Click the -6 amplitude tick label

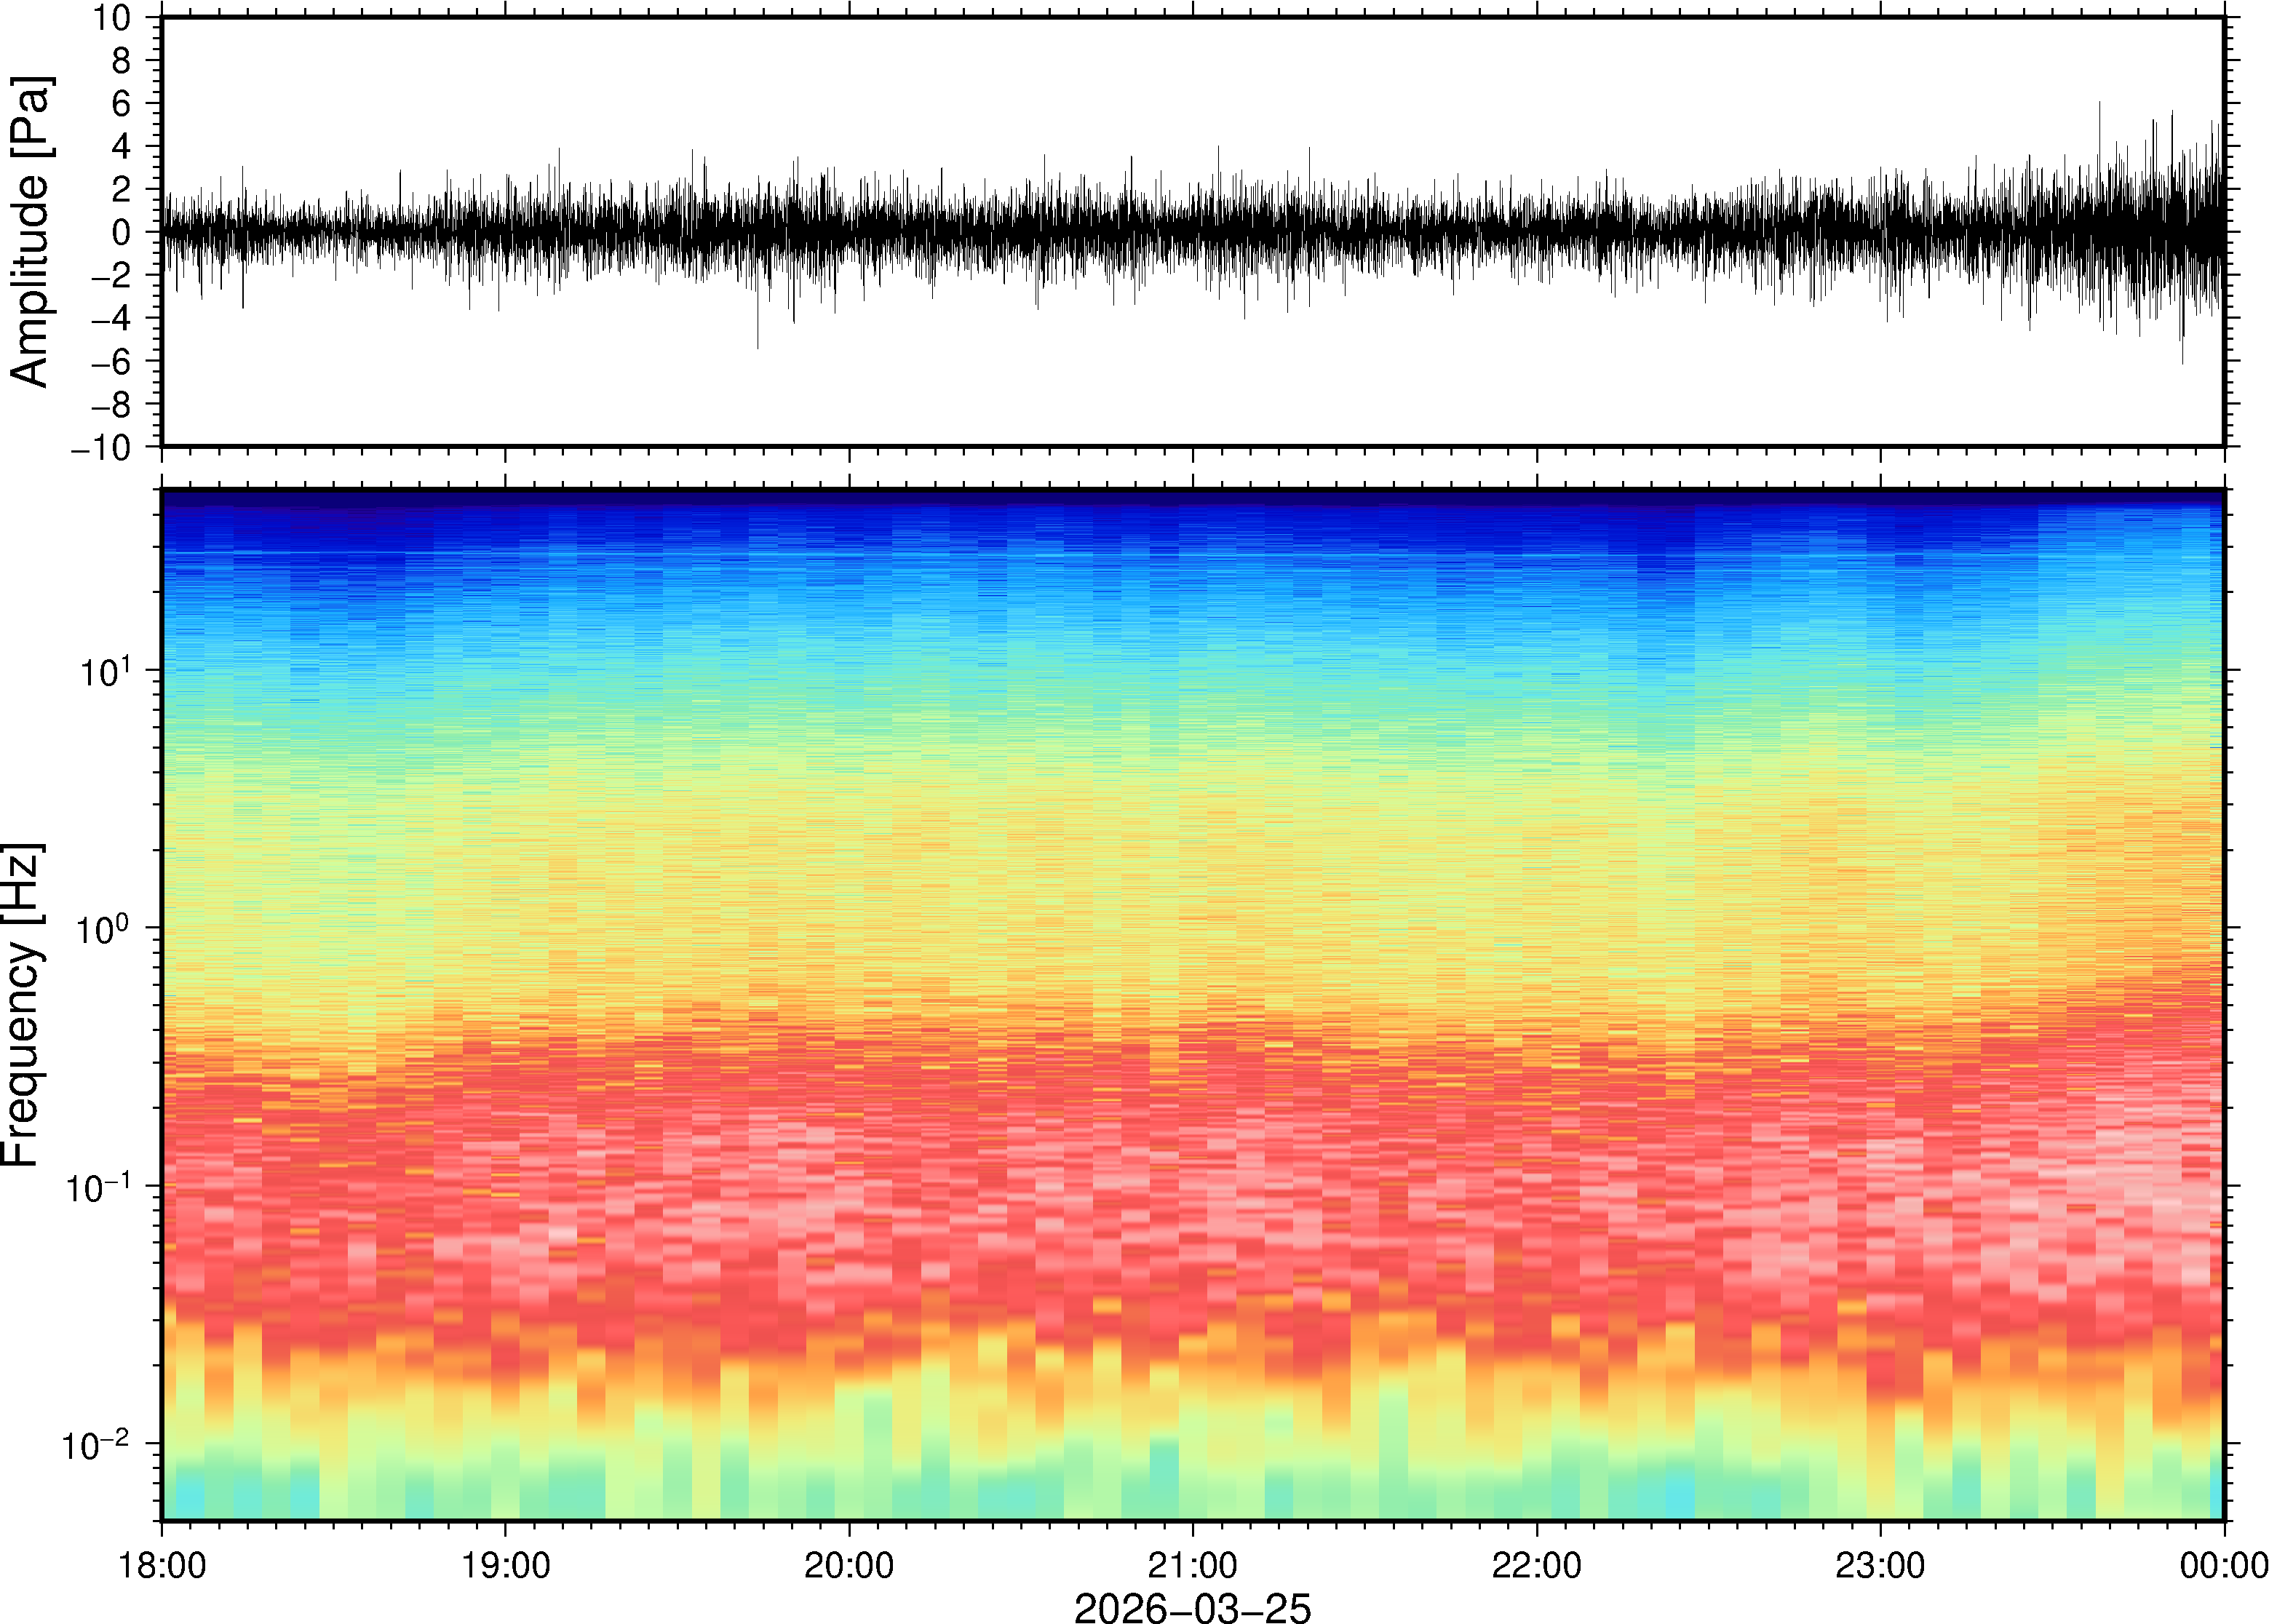click(x=110, y=362)
